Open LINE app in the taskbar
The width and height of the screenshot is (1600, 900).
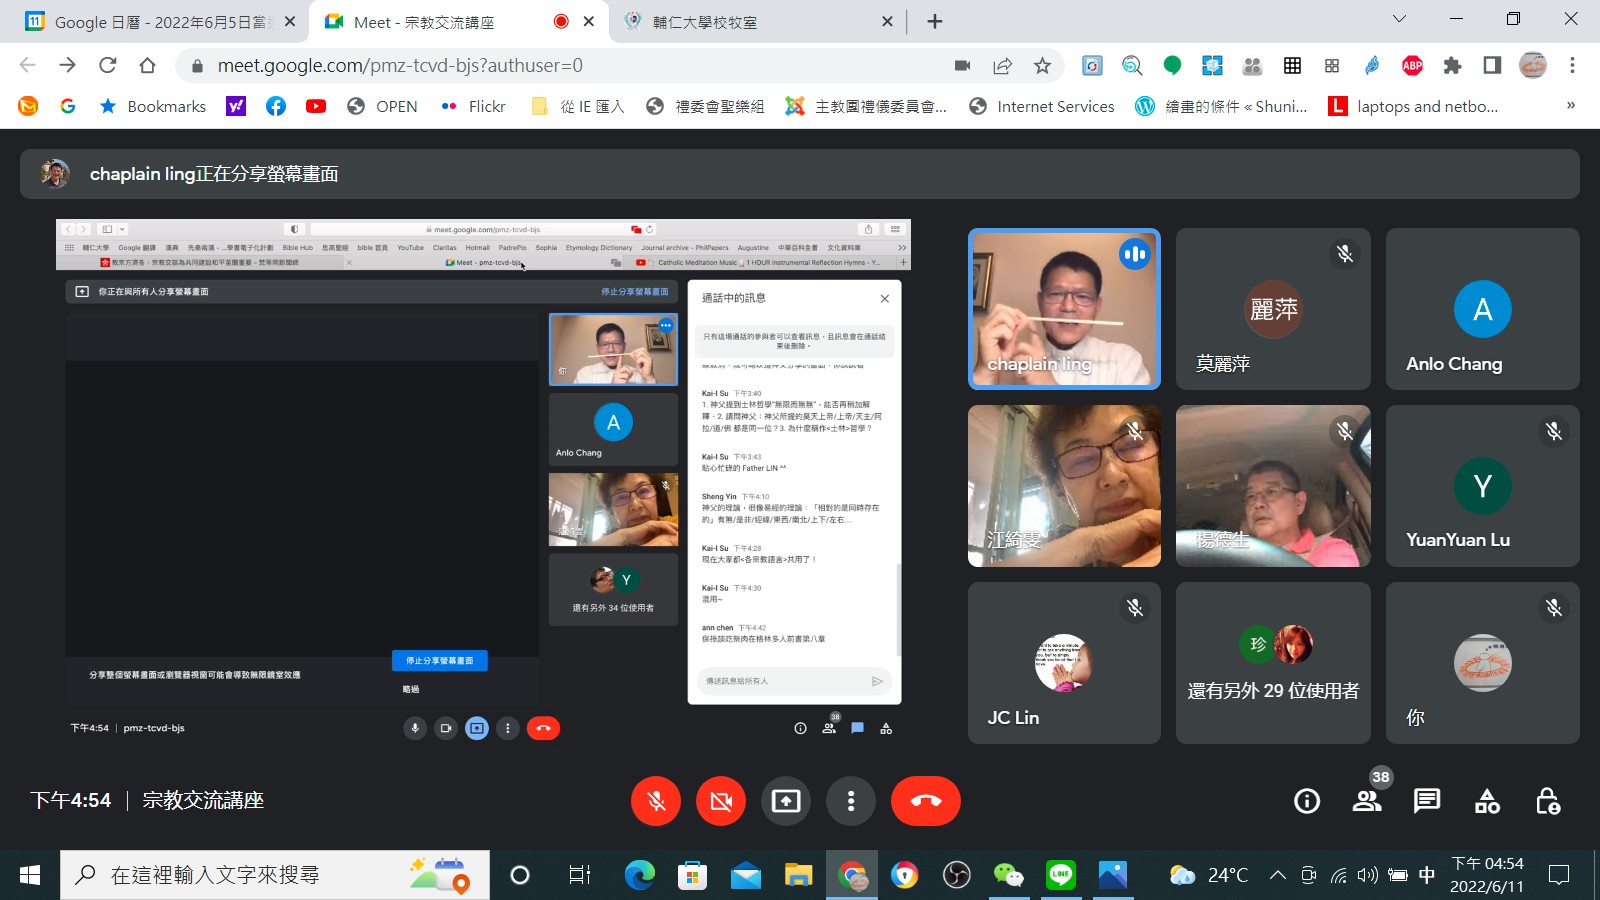1061,875
